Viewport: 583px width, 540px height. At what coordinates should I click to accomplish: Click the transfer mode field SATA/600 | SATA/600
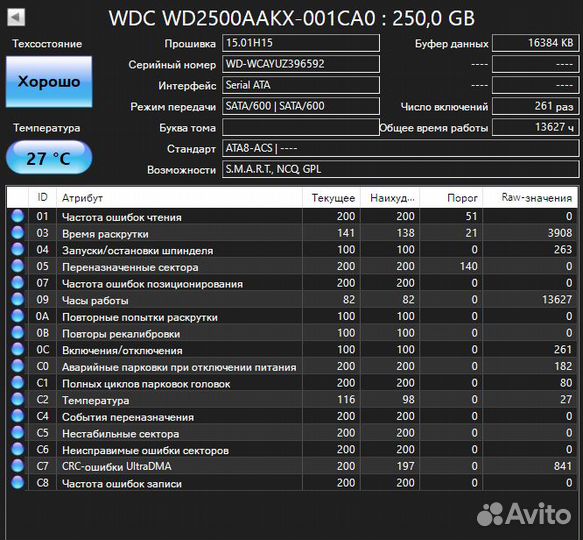tap(301, 106)
